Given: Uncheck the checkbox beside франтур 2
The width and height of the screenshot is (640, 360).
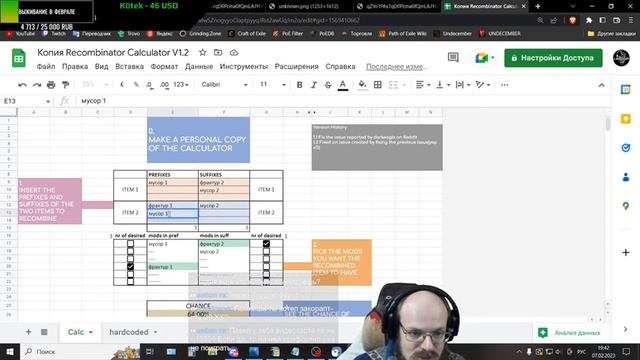Looking at the screenshot, I should [266, 244].
